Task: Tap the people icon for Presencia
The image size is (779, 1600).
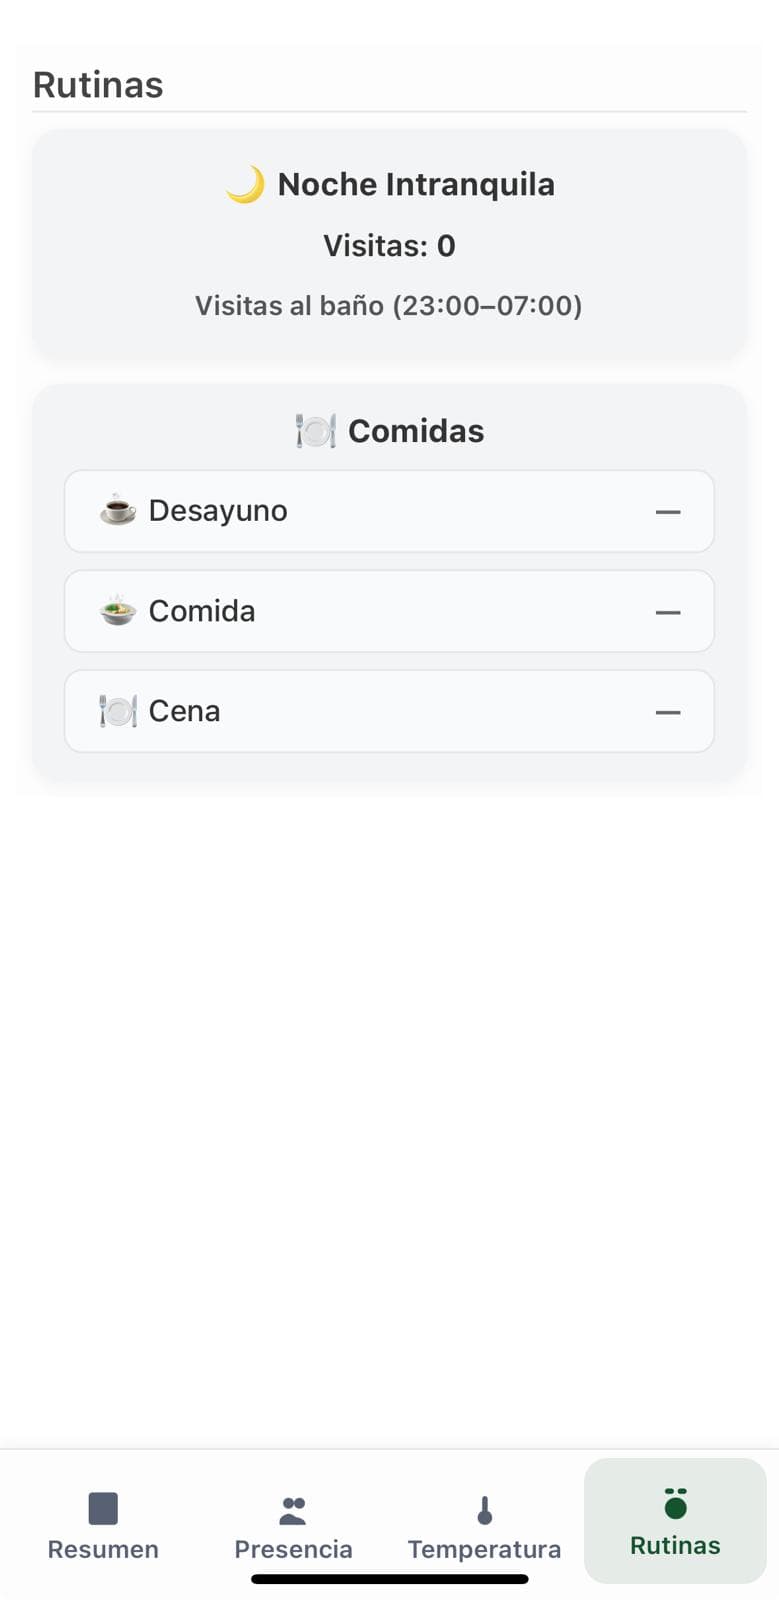Action: tap(293, 1510)
